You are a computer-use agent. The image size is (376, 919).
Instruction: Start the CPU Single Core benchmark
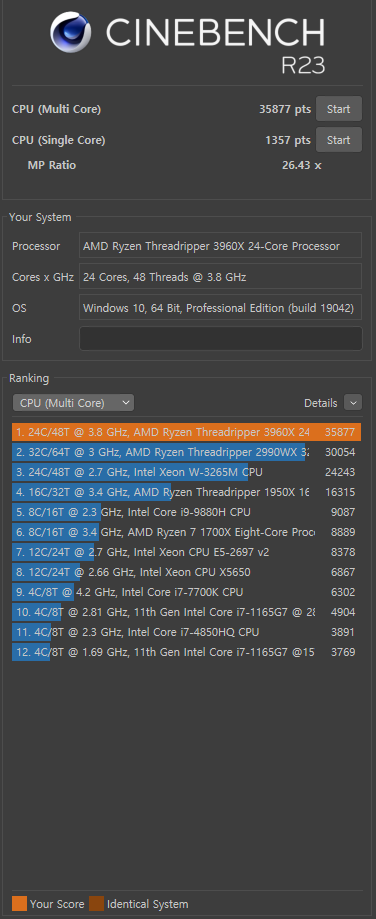[339, 140]
